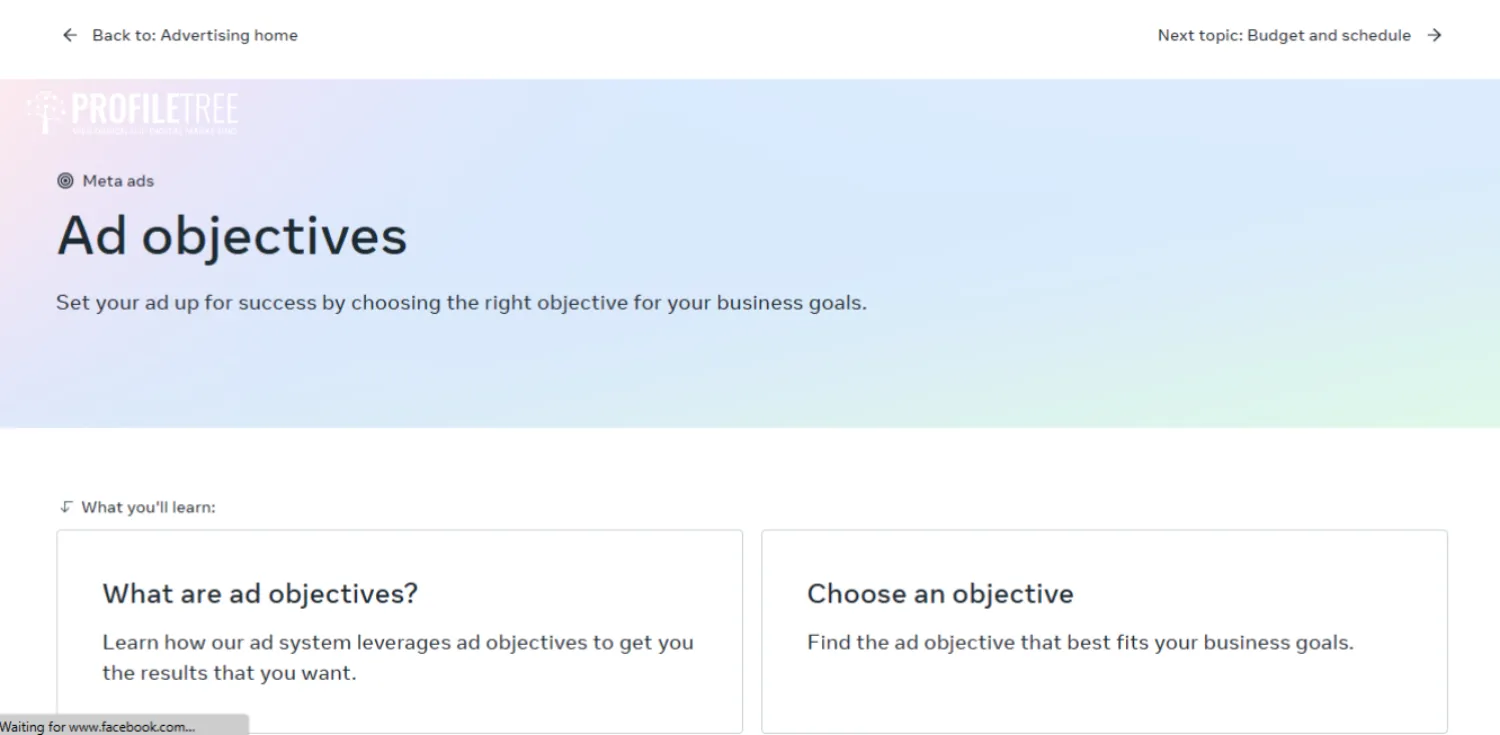The height and width of the screenshot is (735, 1500).
Task: Click the Choose an objective heading
Action: 940,594
